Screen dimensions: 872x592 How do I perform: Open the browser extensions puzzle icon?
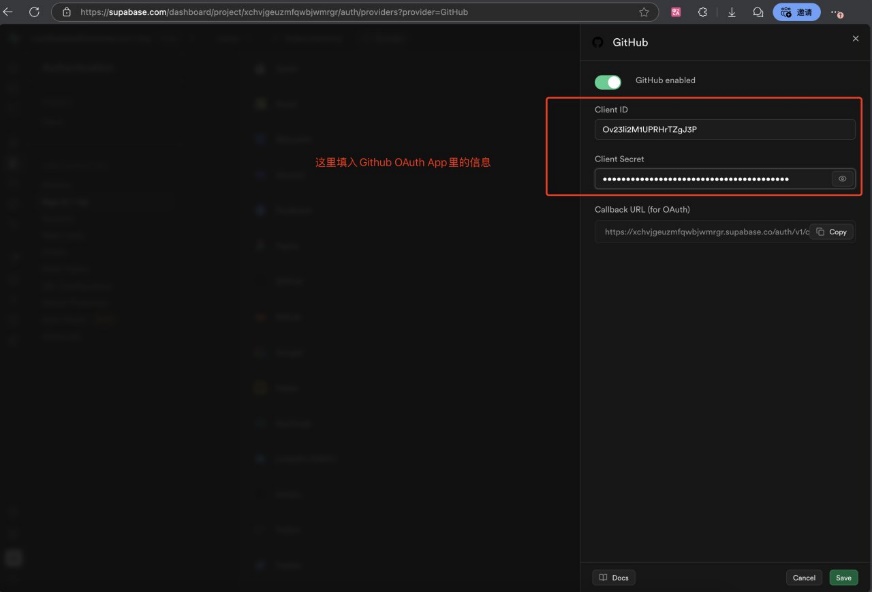(703, 12)
